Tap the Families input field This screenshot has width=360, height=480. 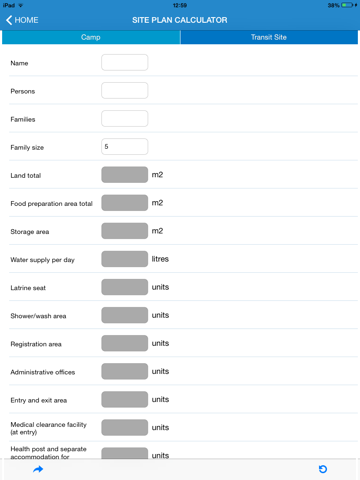[125, 119]
